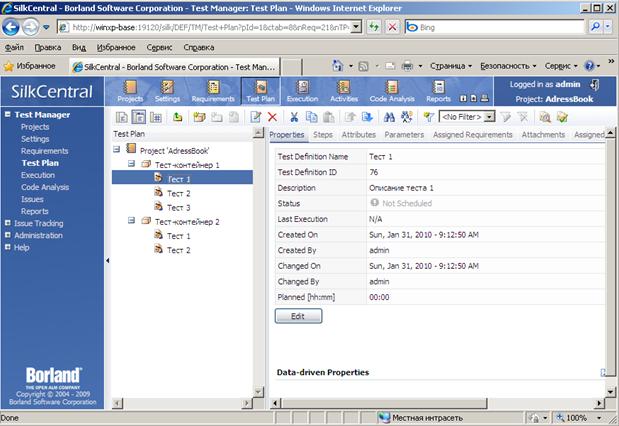Click the print icon beside Reports

click(x=485, y=99)
